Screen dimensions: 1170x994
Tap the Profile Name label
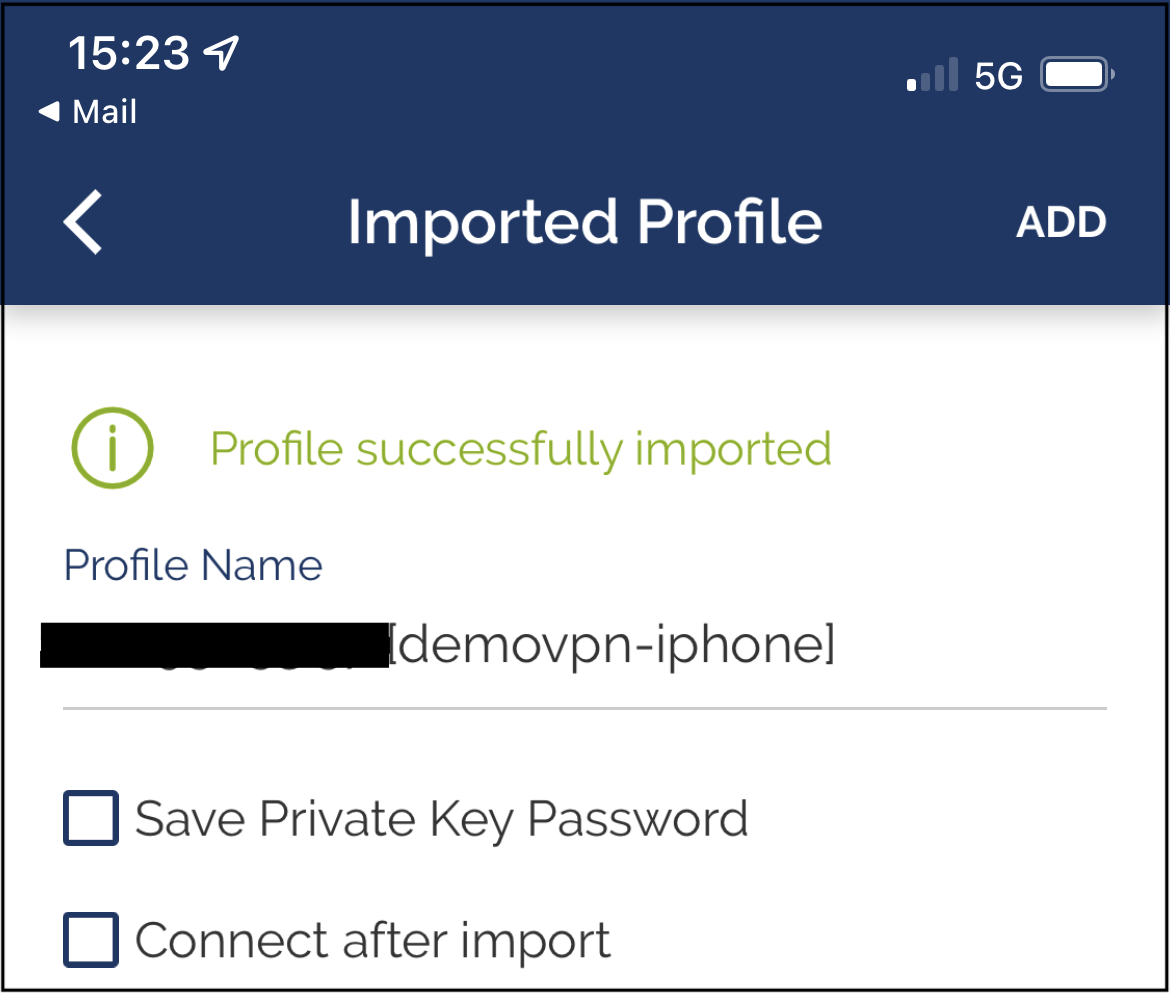point(193,565)
